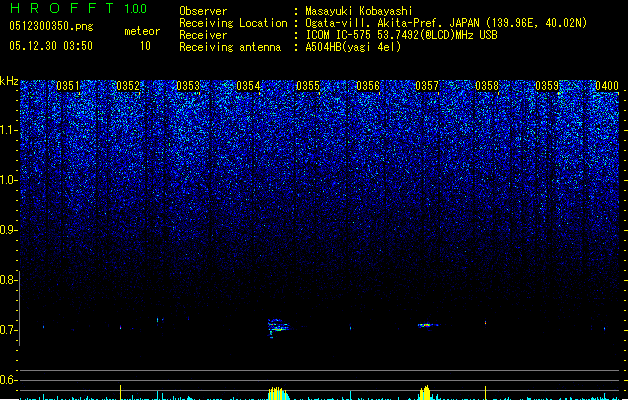
Task: Click the yellow-cyan intensity burst after 0354
Action: [278, 393]
